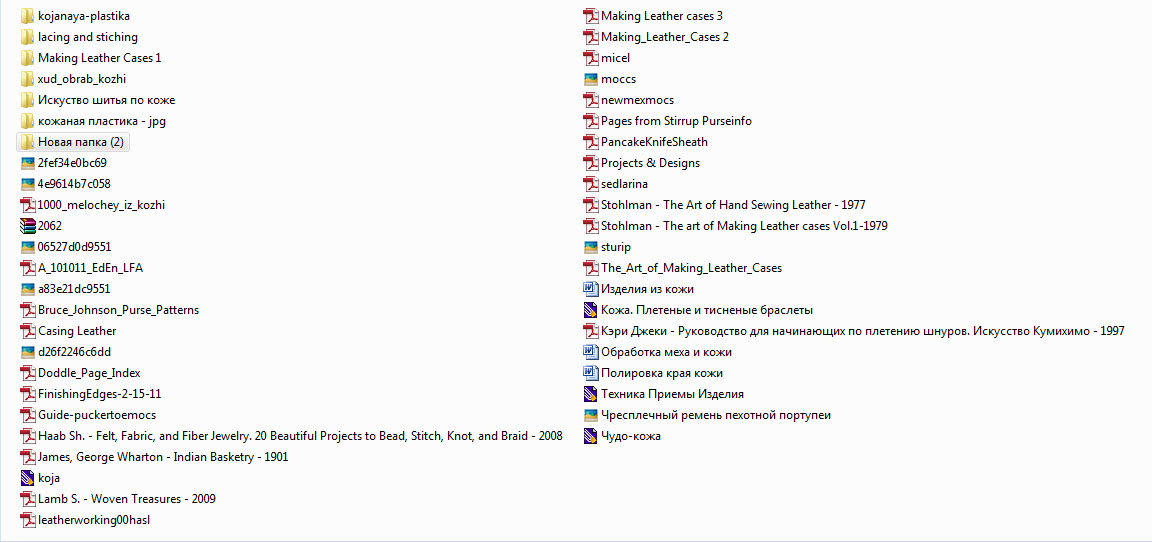Click the DjVu icon of Чудо-кожа
Image resolution: width=1152 pixels, height=542 pixels.
(590, 436)
